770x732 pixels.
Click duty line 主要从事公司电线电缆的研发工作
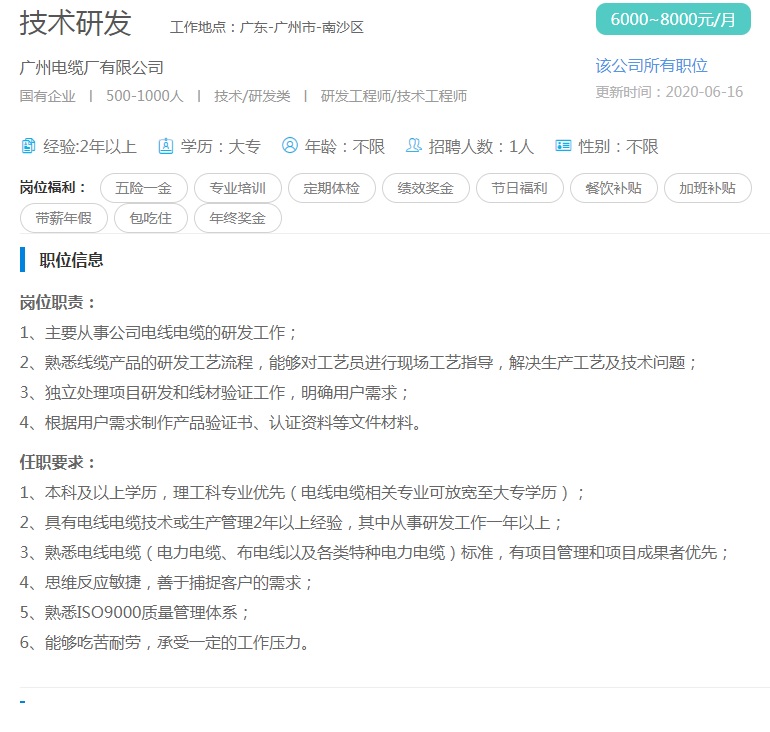[158, 333]
